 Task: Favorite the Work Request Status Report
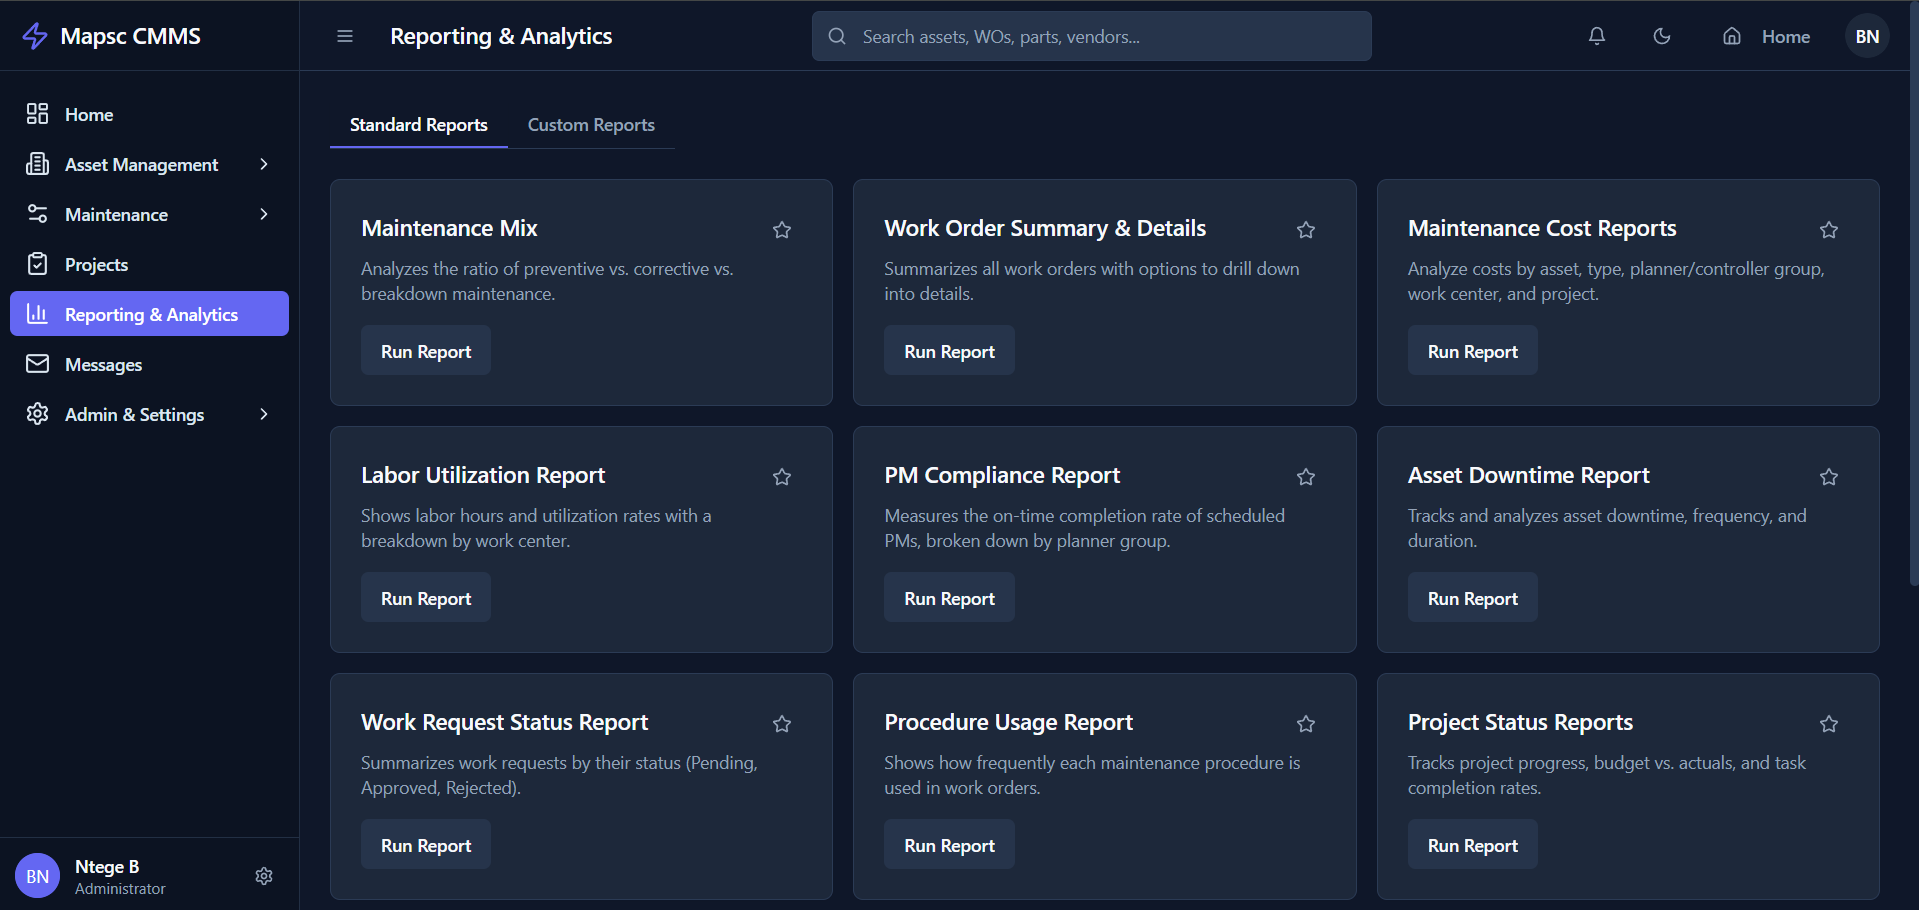(782, 724)
